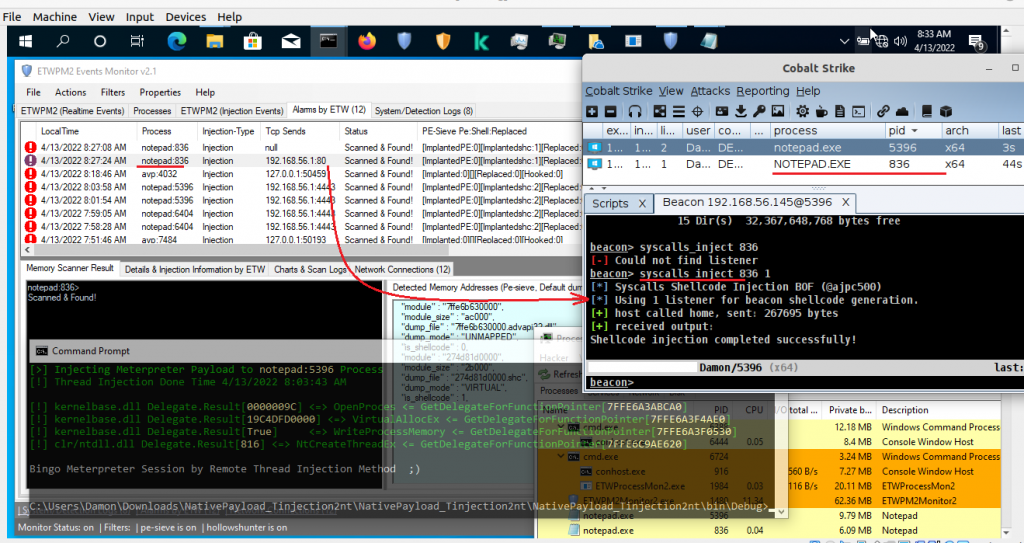The height and width of the screenshot is (543, 1024).
Task: Open the Attacks menu in Cobalt Strike
Action: (710, 91)
